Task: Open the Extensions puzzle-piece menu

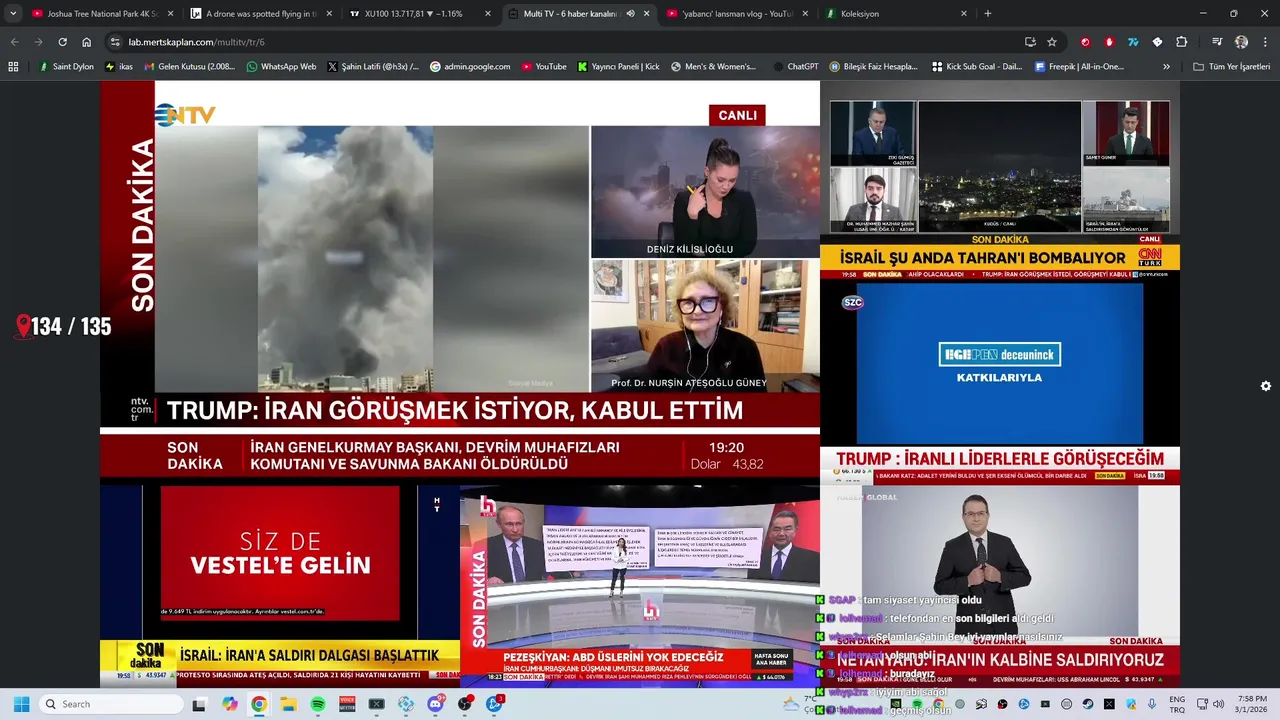Action: [1182, 42]
